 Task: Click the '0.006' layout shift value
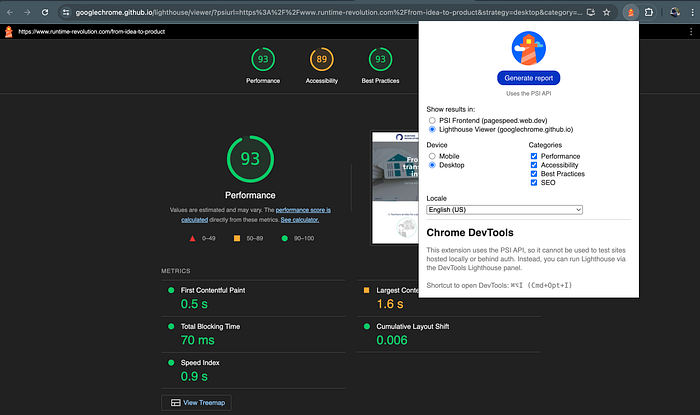pyautogui.click(x=392, y=340)
